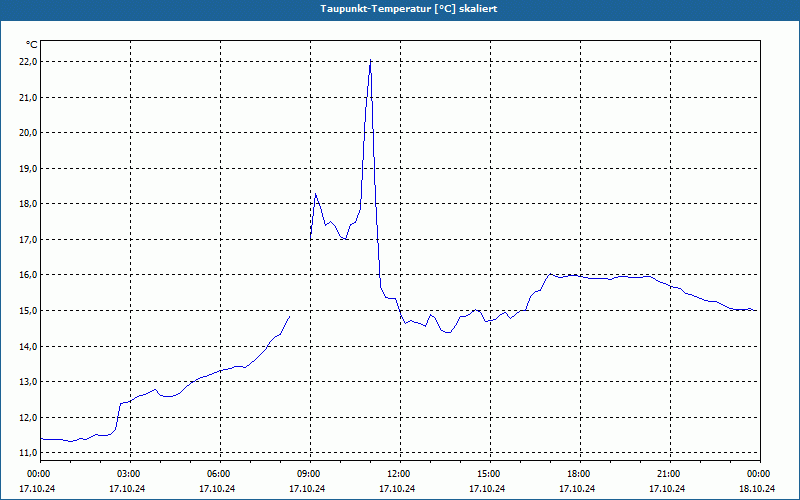Click the 06:00 time label
This screenshot has width=800, height=500.
click(218, 474)
